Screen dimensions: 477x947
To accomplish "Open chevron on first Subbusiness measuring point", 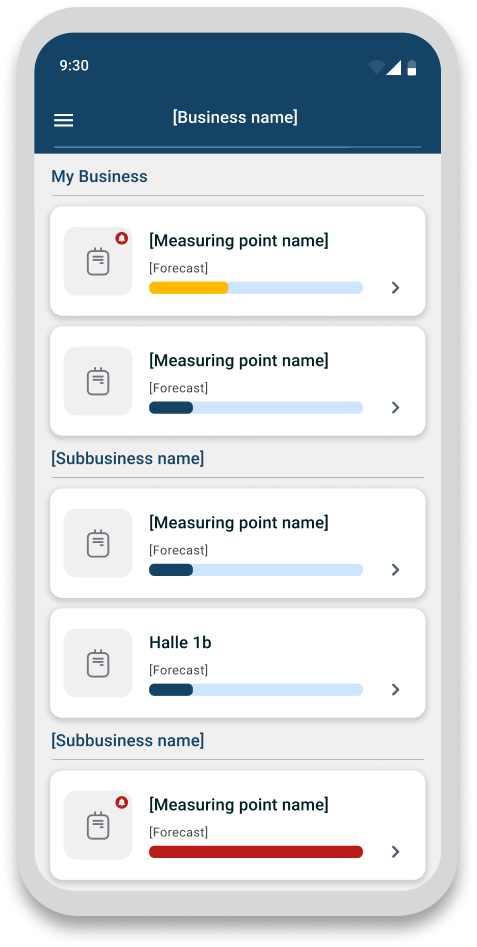I will 395,570.
